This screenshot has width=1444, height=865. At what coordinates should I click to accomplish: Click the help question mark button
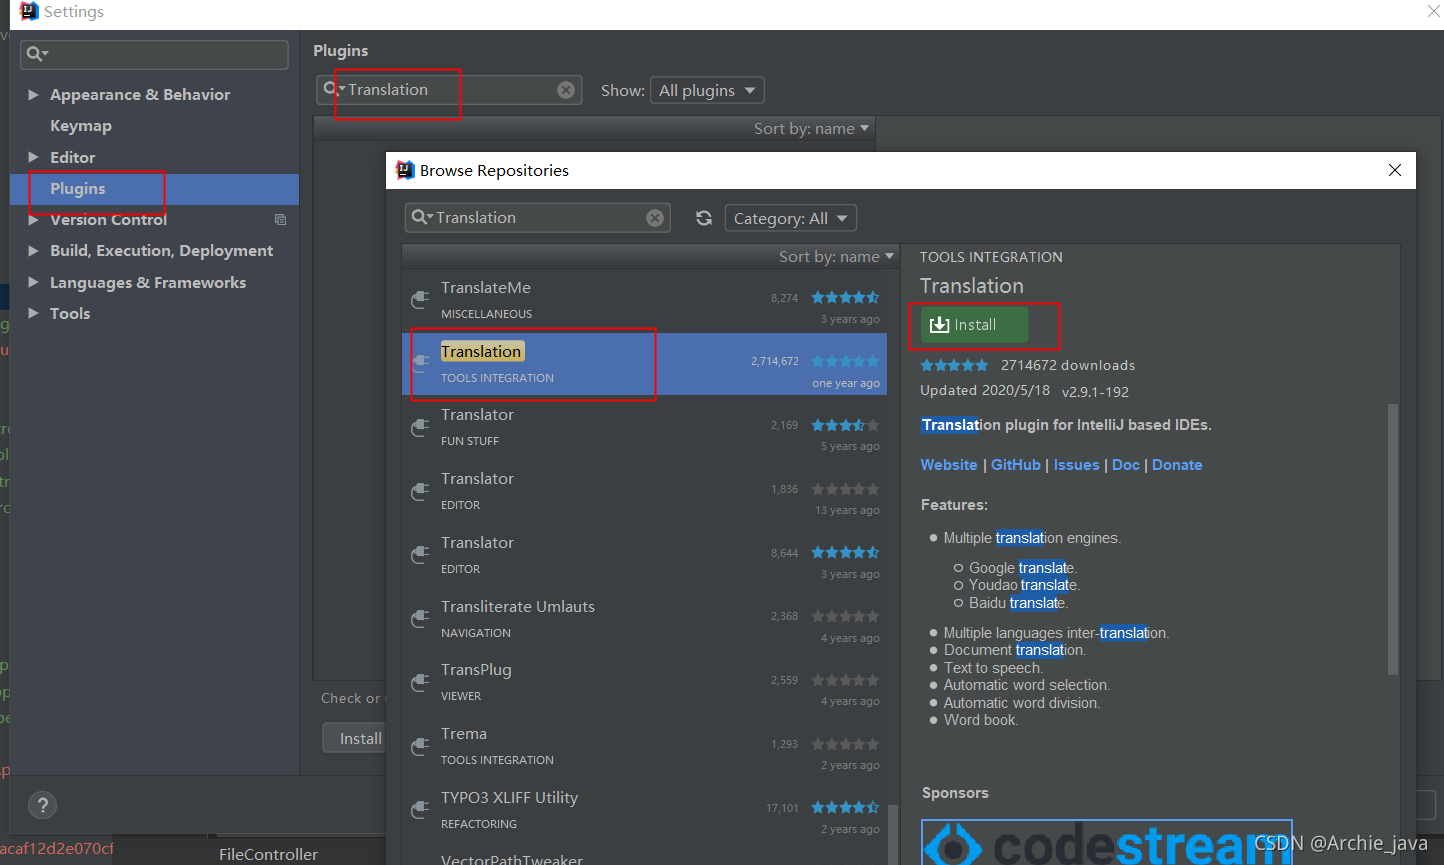point(42,805)
